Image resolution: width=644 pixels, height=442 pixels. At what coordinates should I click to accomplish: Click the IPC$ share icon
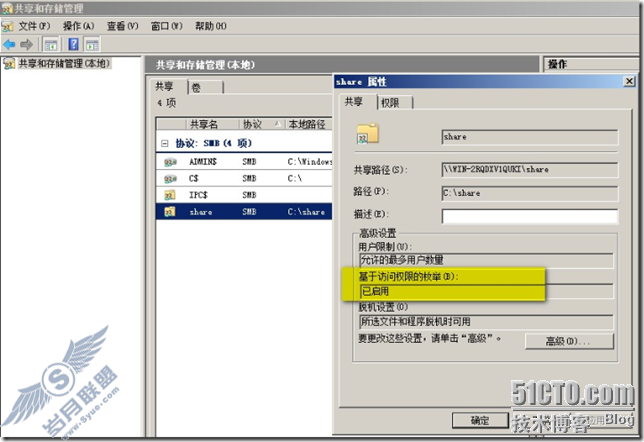pyautogui.click(x=170, y=195)
